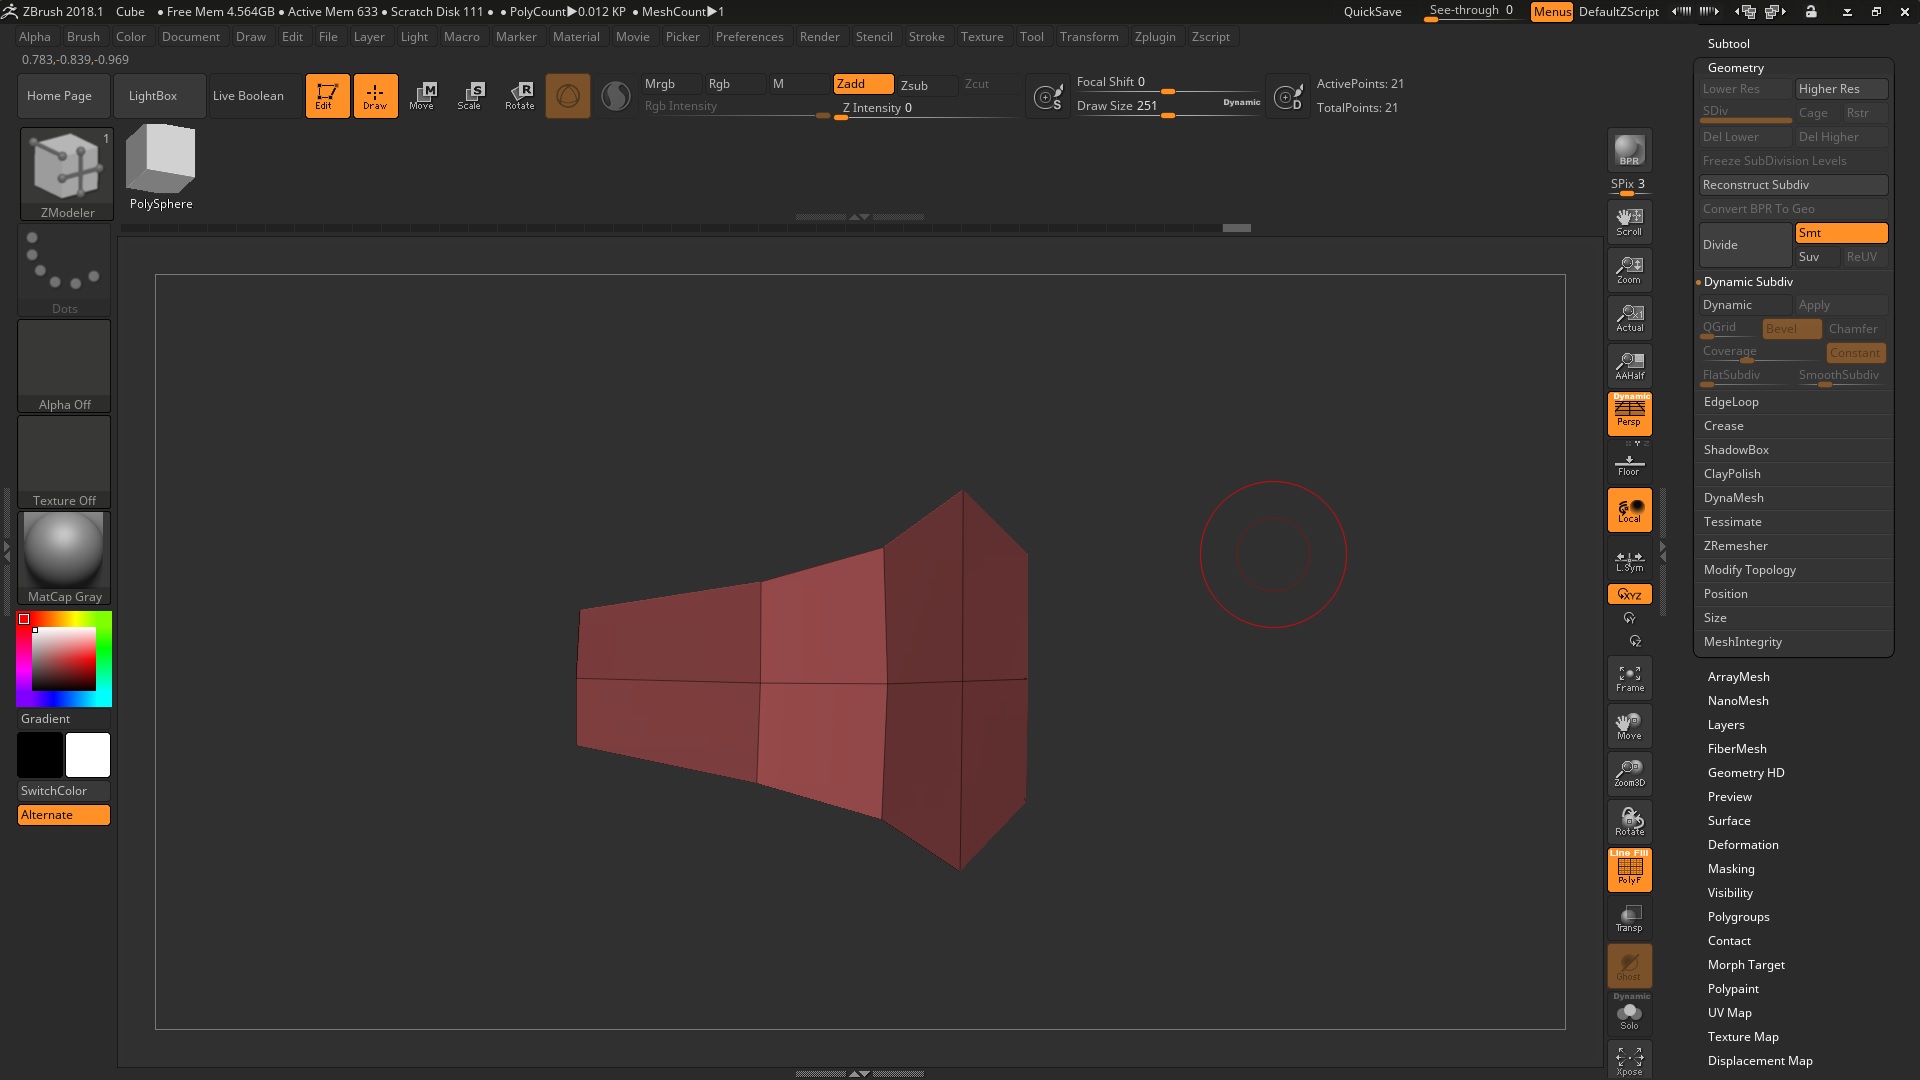The image size is (1920, 1080).
Task: Click the Divide button
Action: pos(1746,245)
